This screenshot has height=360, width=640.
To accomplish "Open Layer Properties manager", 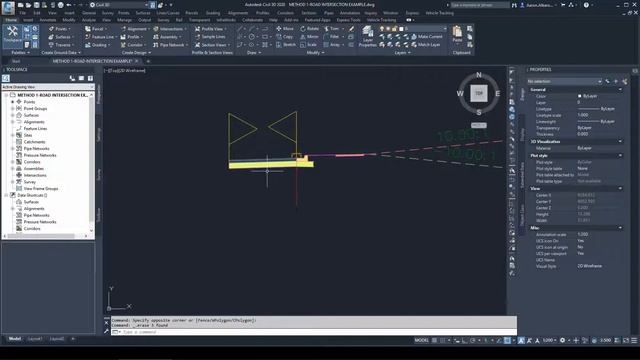I will click(367, 37).
